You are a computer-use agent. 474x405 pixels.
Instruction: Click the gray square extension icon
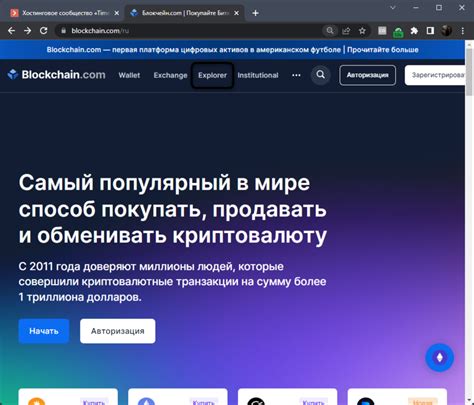pyautogui.click(x=382, y=31)
